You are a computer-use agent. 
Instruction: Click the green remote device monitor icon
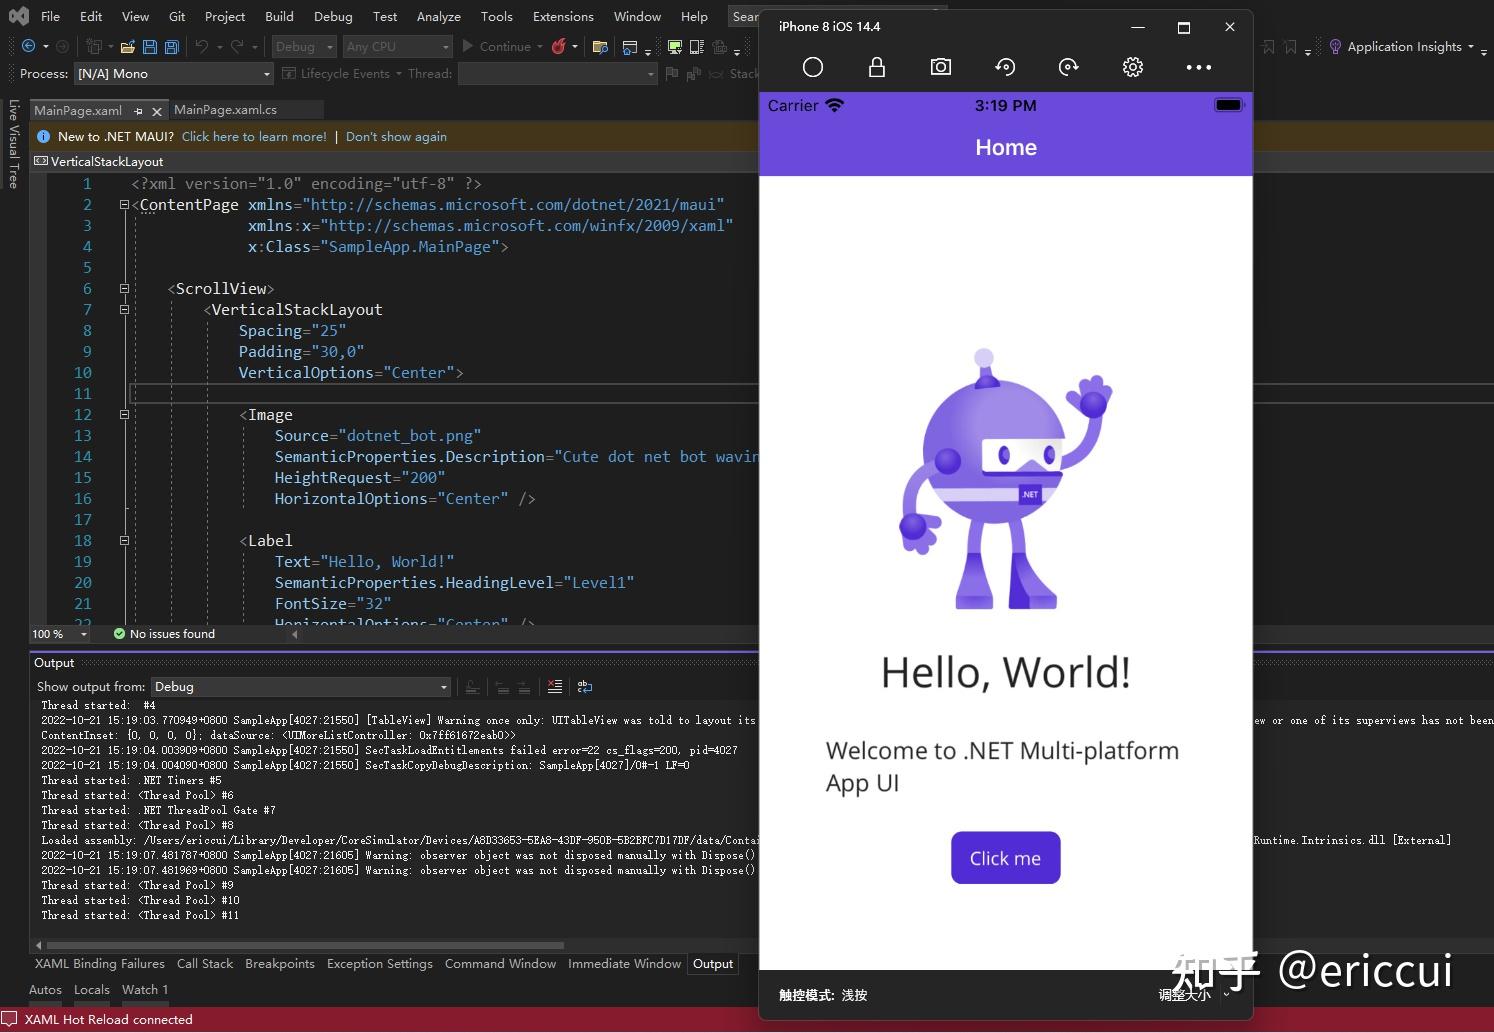[x=675, y=46]
